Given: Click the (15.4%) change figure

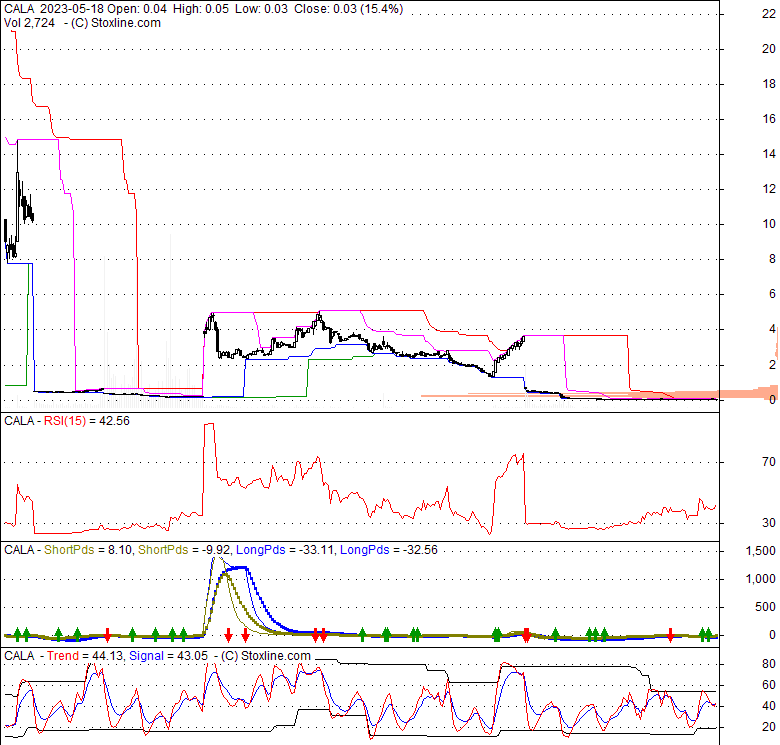Looking at the screenshot, I should pyautogui.click(x=382, y=9).
